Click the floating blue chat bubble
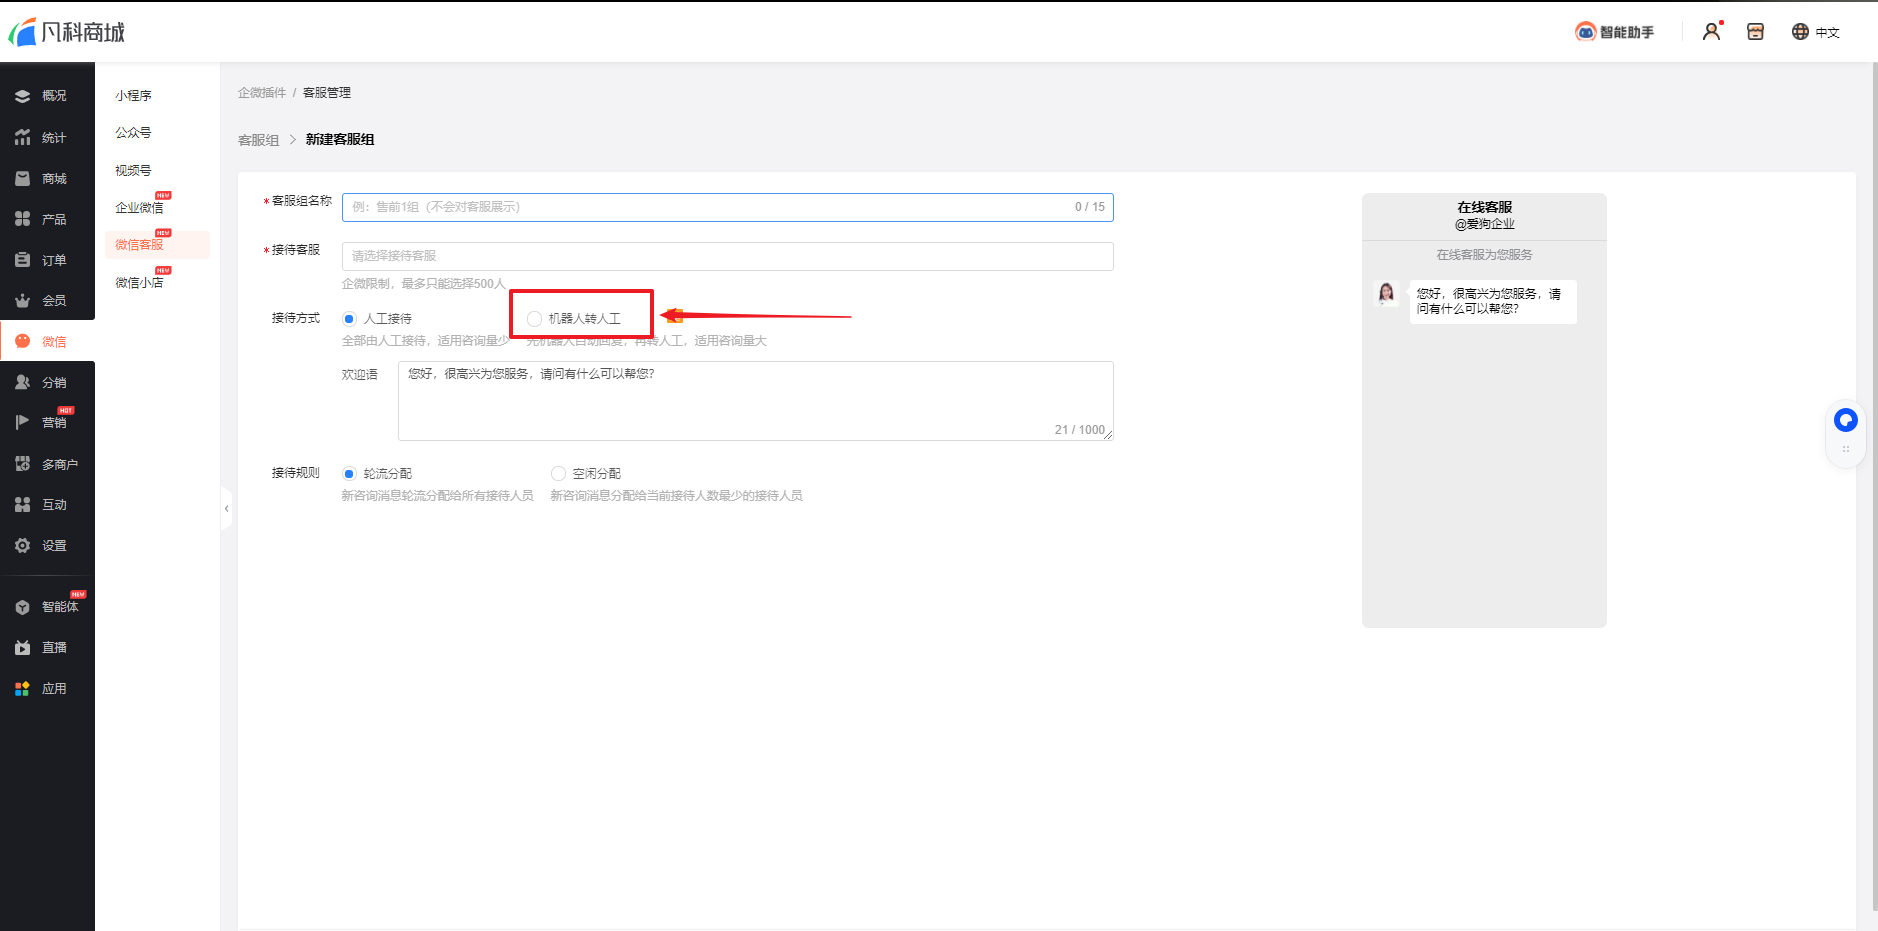Image resolution: width=1878 pixels, height=931 pixels. coord(1845,420)
